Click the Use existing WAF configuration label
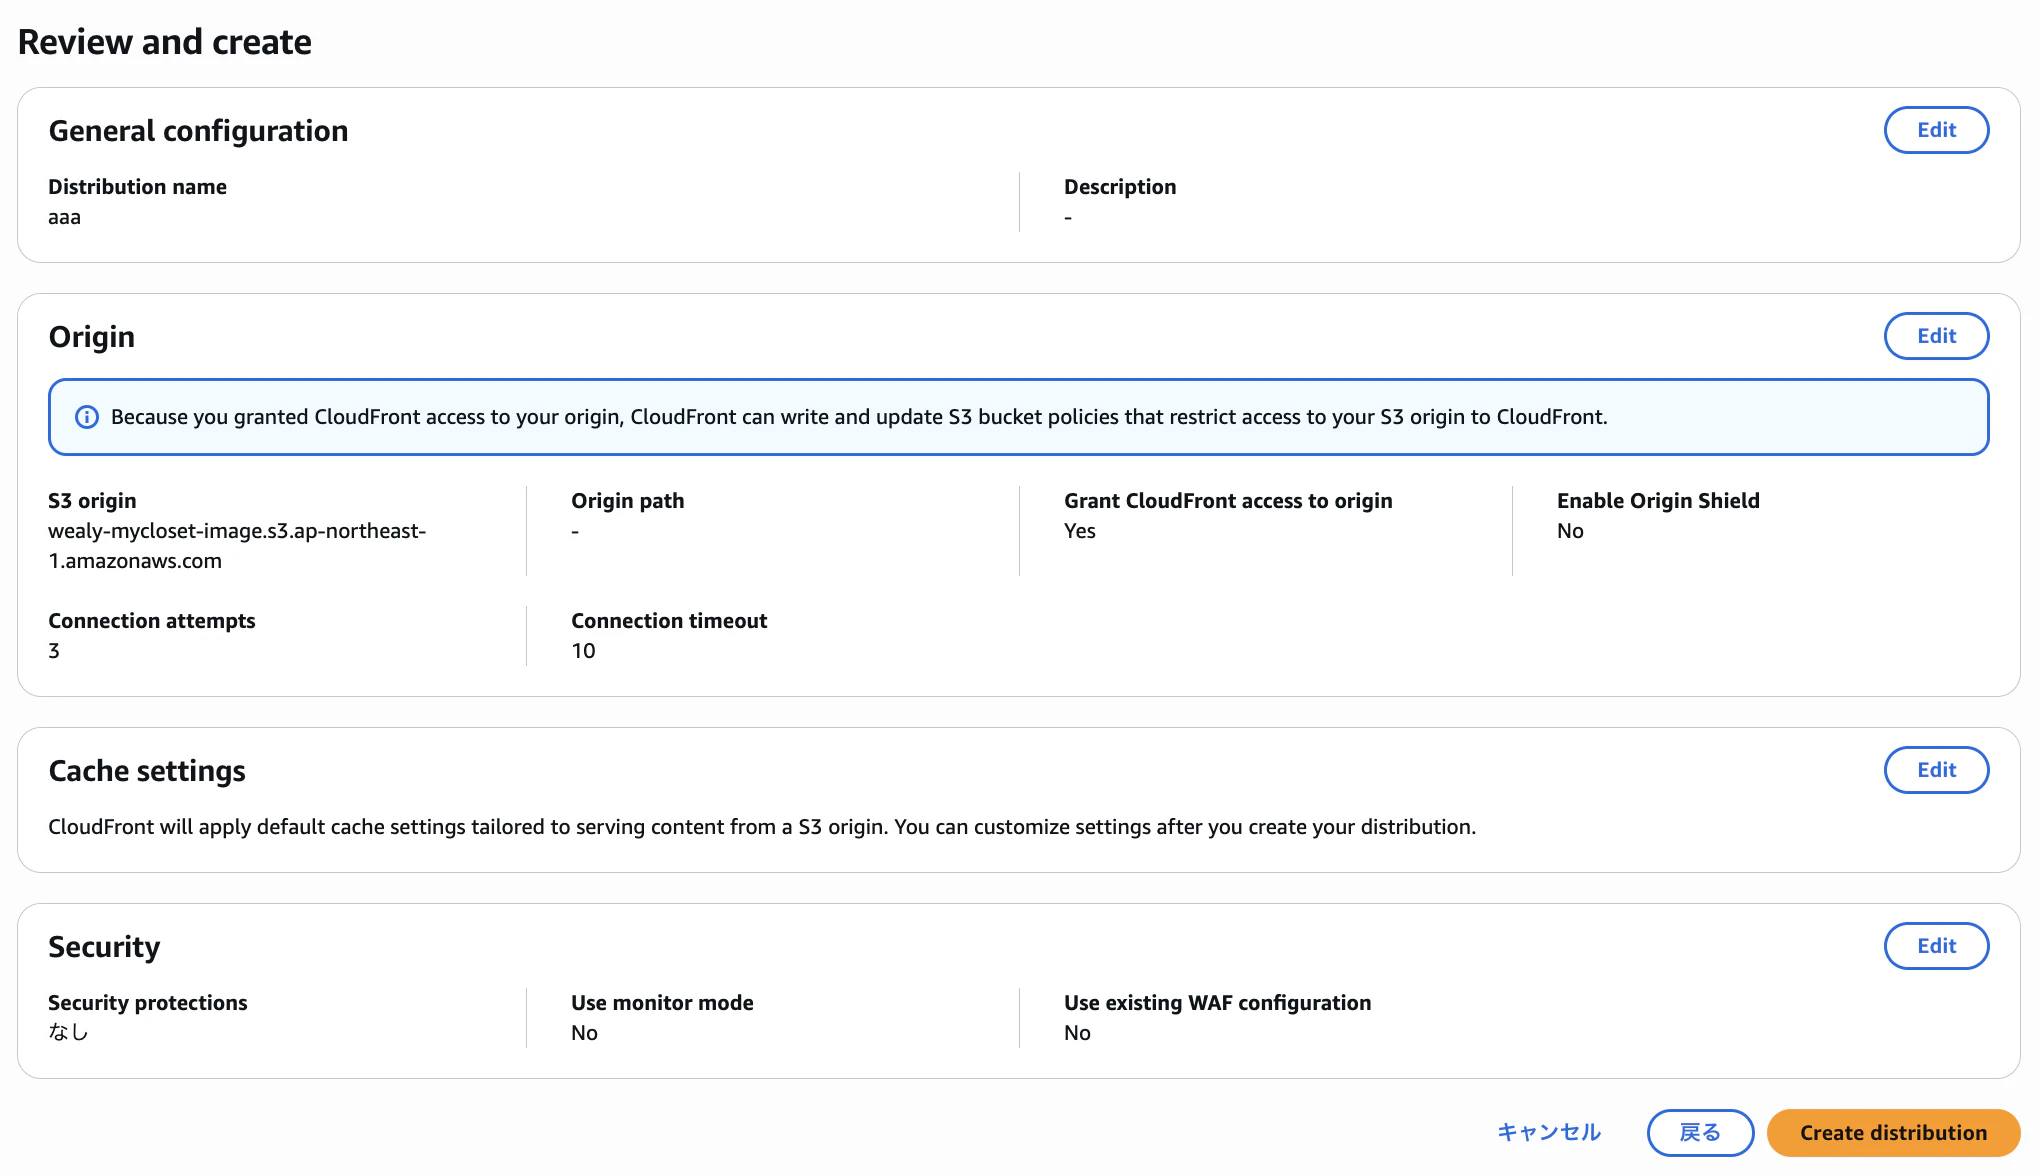This screenshot has width=2040, height=1176. point(1217,1003)
